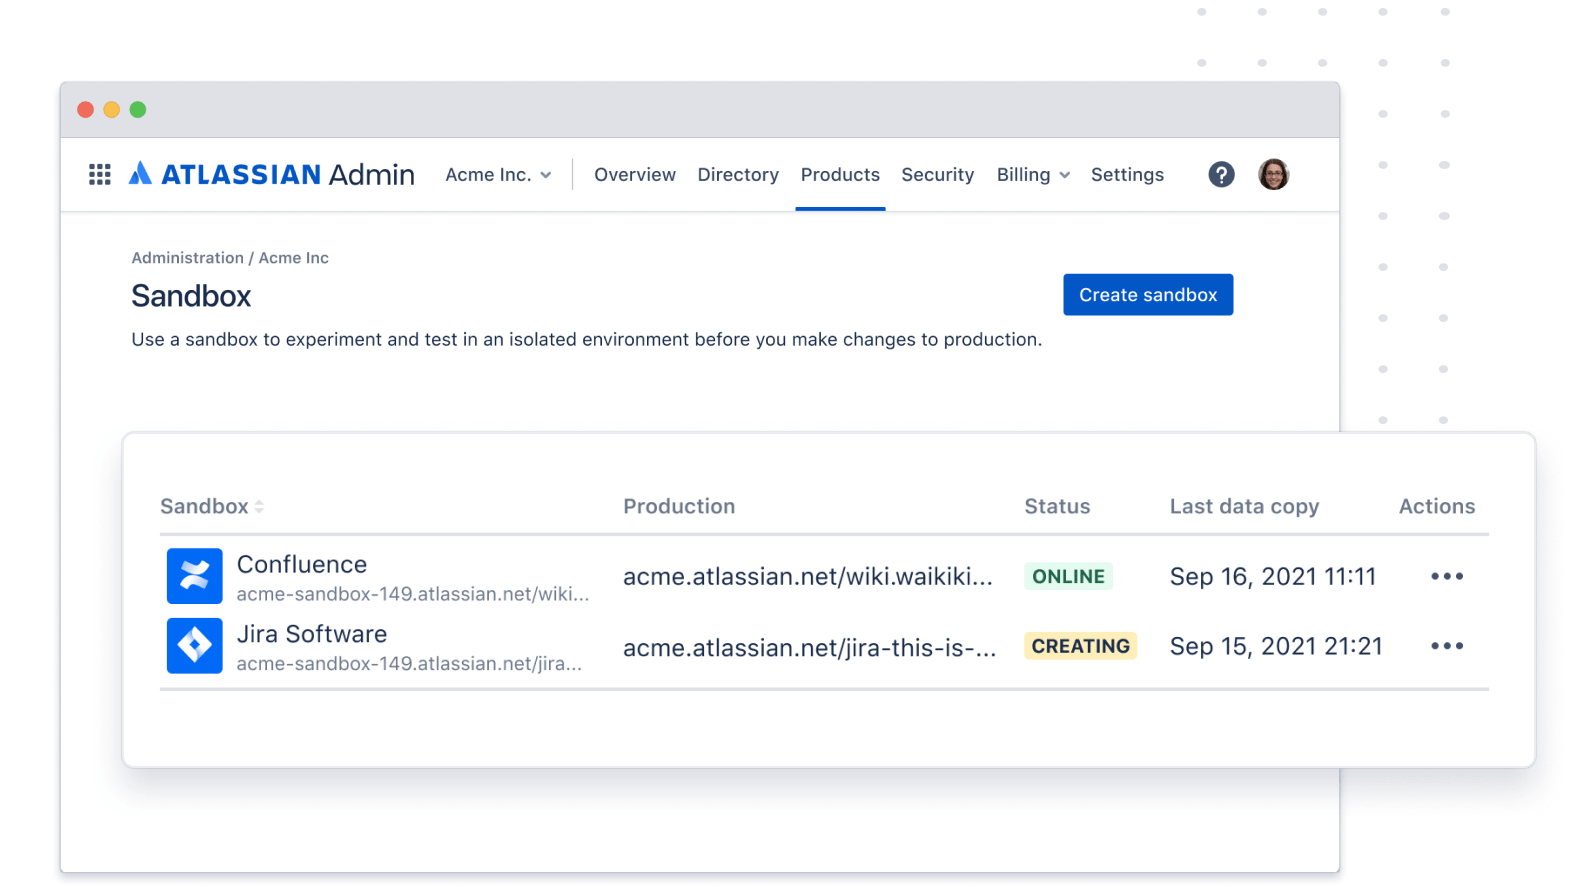Open the Security tab

pyautogui.click(x=937, y=175)
